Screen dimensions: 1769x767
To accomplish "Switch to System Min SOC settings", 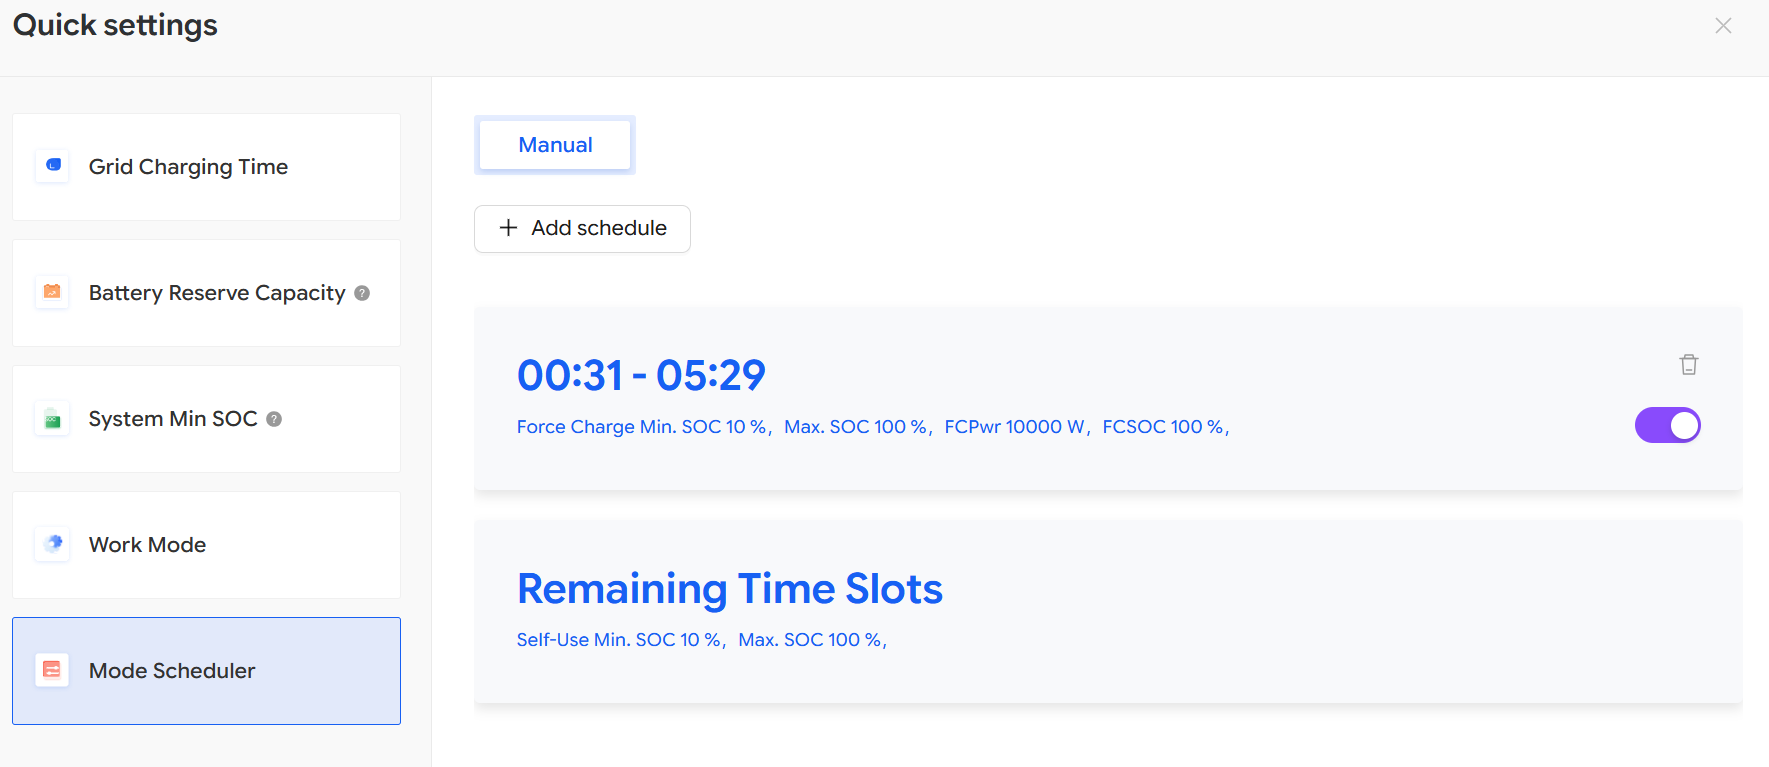I will click(172, 419).
